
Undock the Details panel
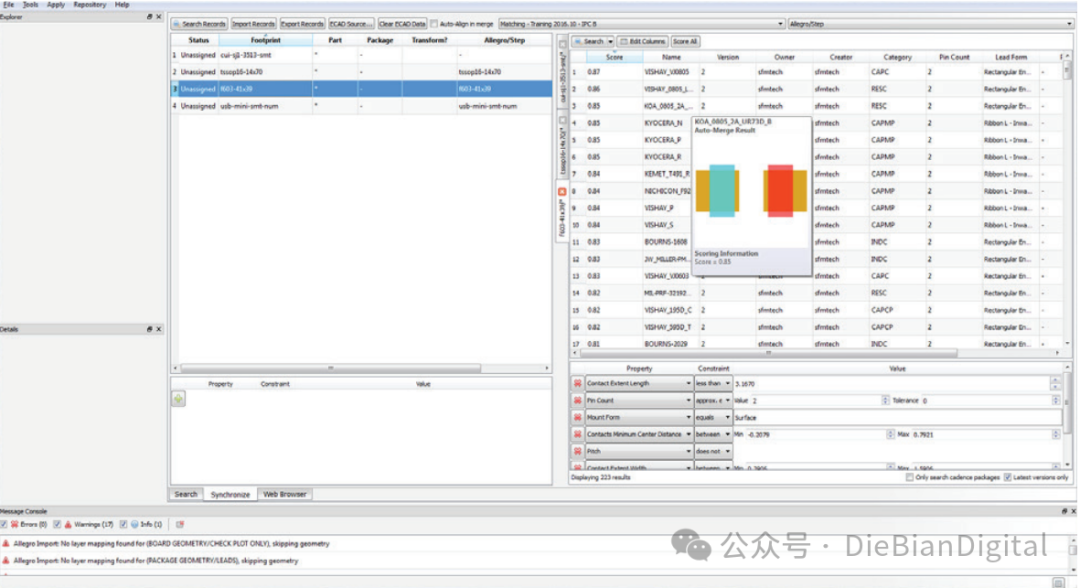[149, 329]
